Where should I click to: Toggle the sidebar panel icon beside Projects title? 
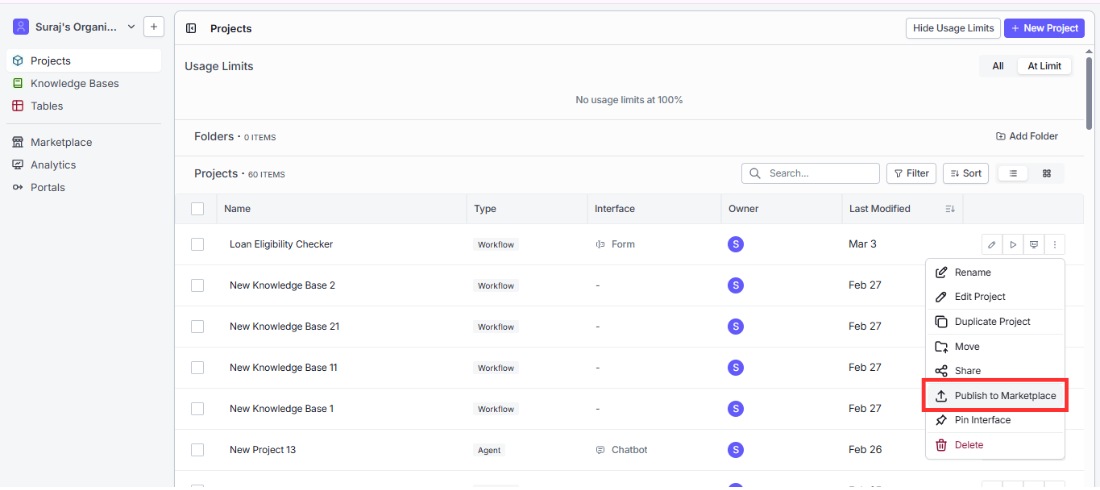(x=191, y=28)
